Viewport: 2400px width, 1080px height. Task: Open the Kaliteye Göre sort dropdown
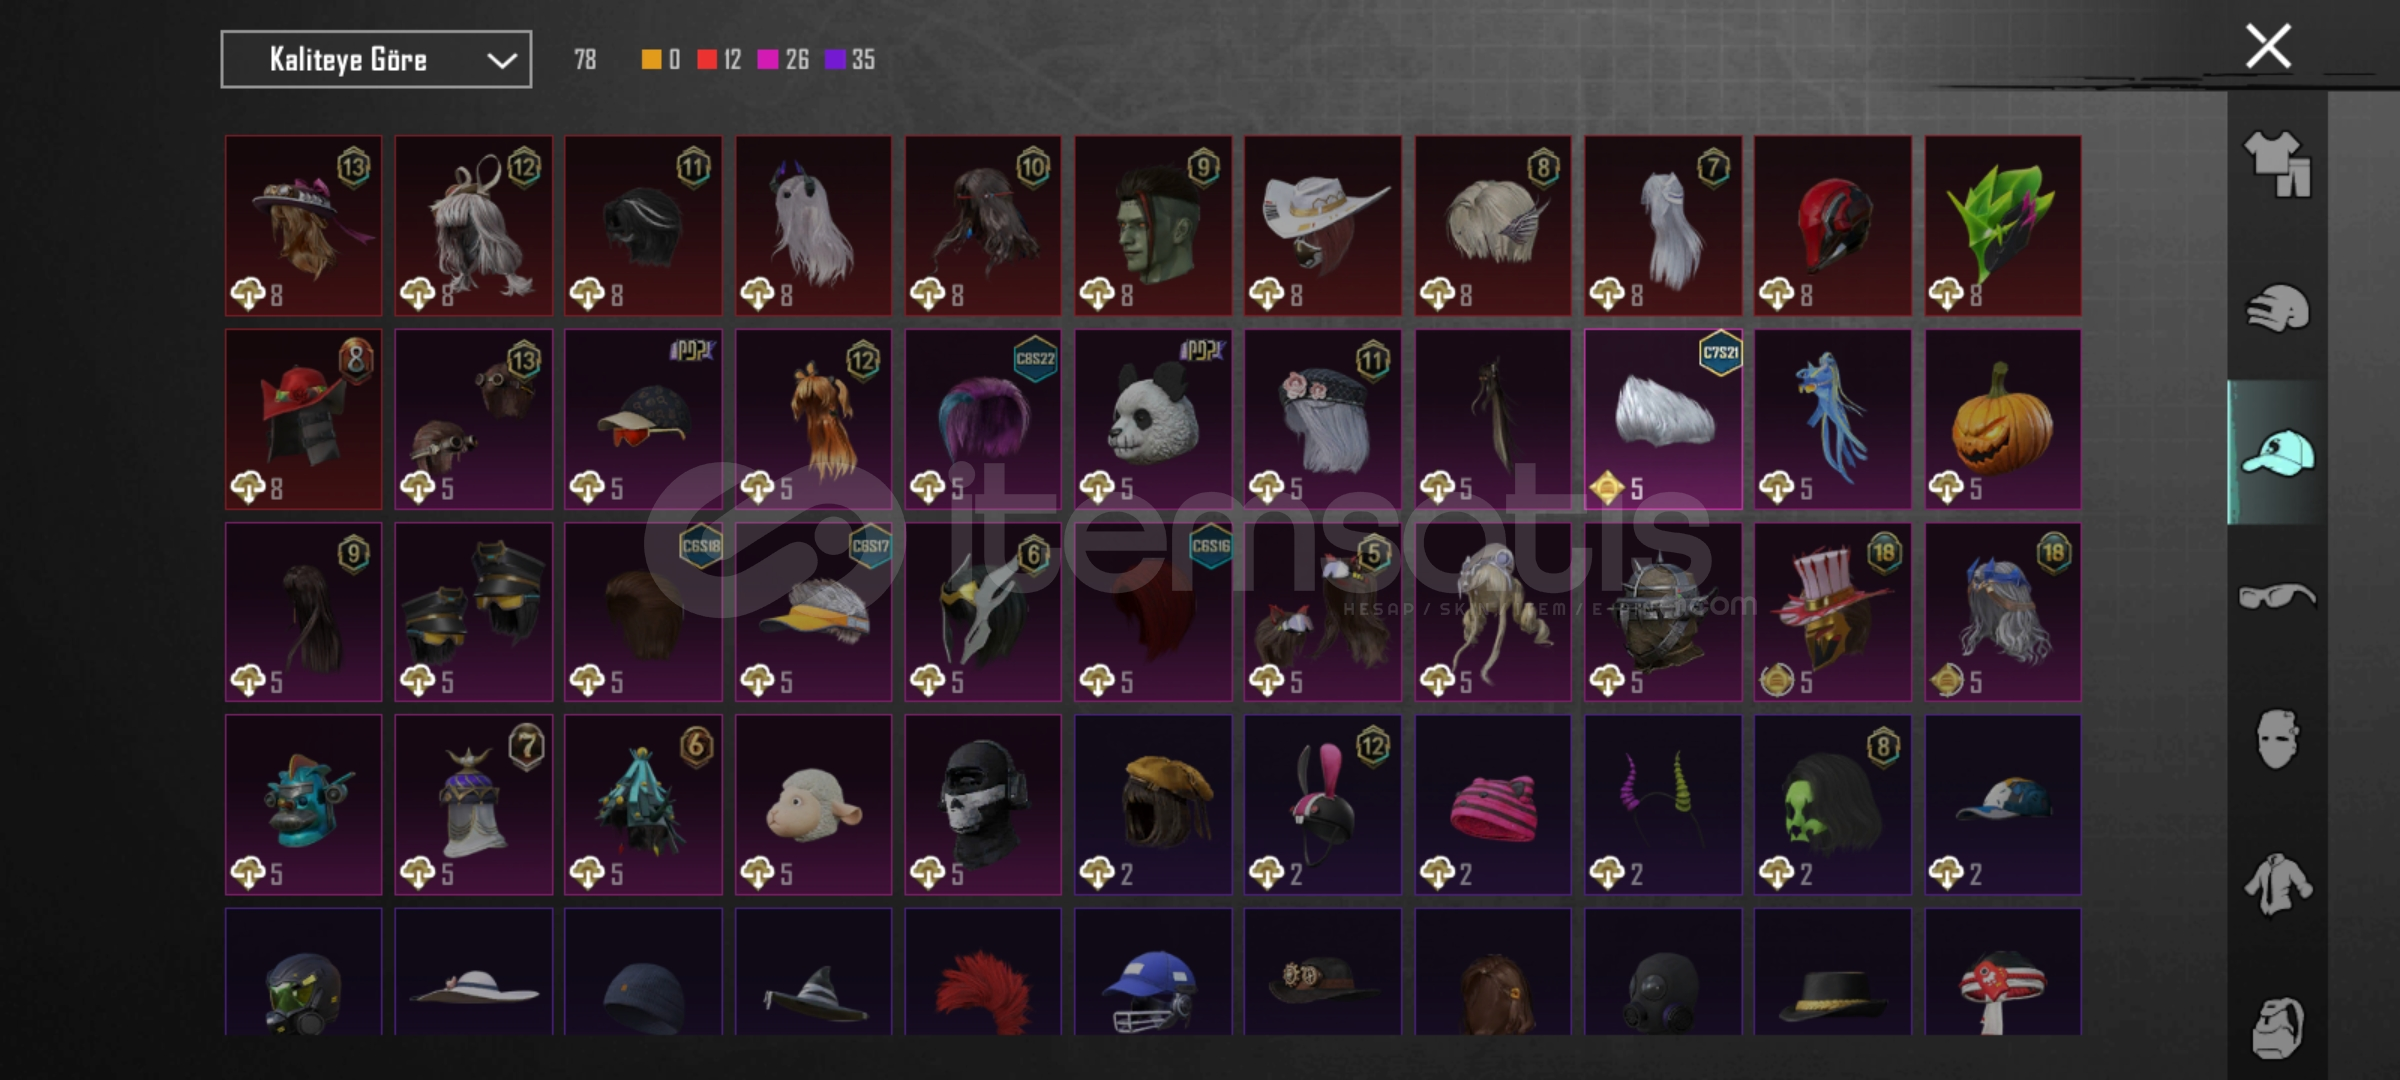click(376, 60)
